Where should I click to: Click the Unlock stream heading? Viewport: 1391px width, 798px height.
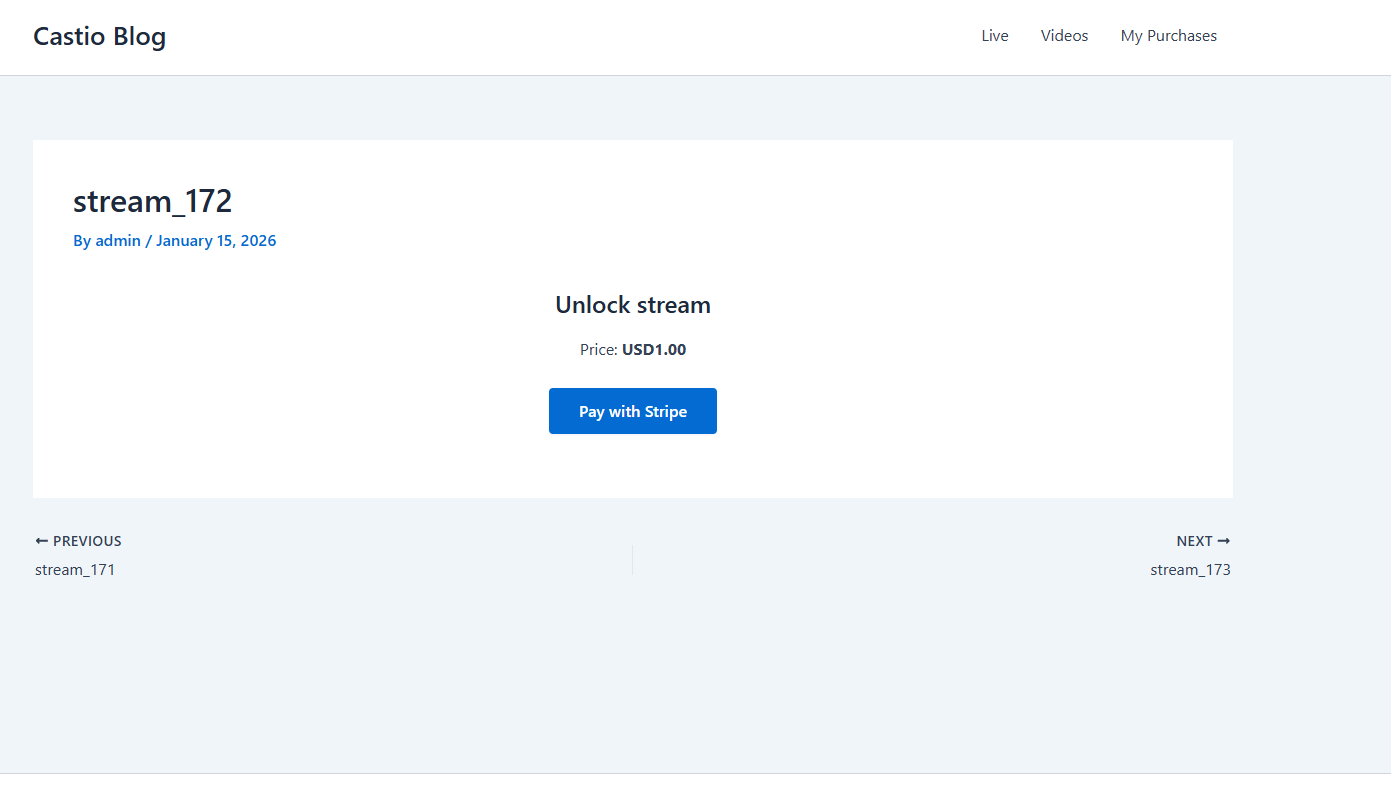coord(632,304)
